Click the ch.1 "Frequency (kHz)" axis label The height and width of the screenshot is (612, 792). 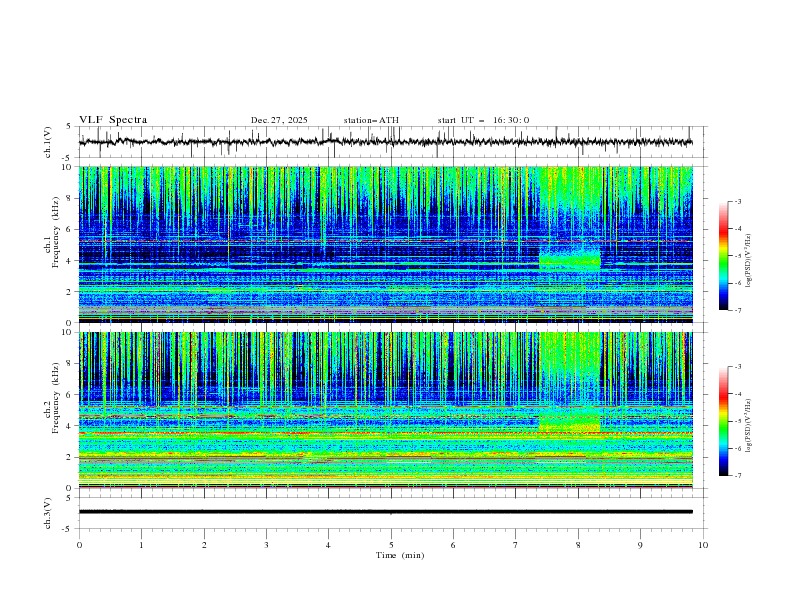(x=56, y=233)
